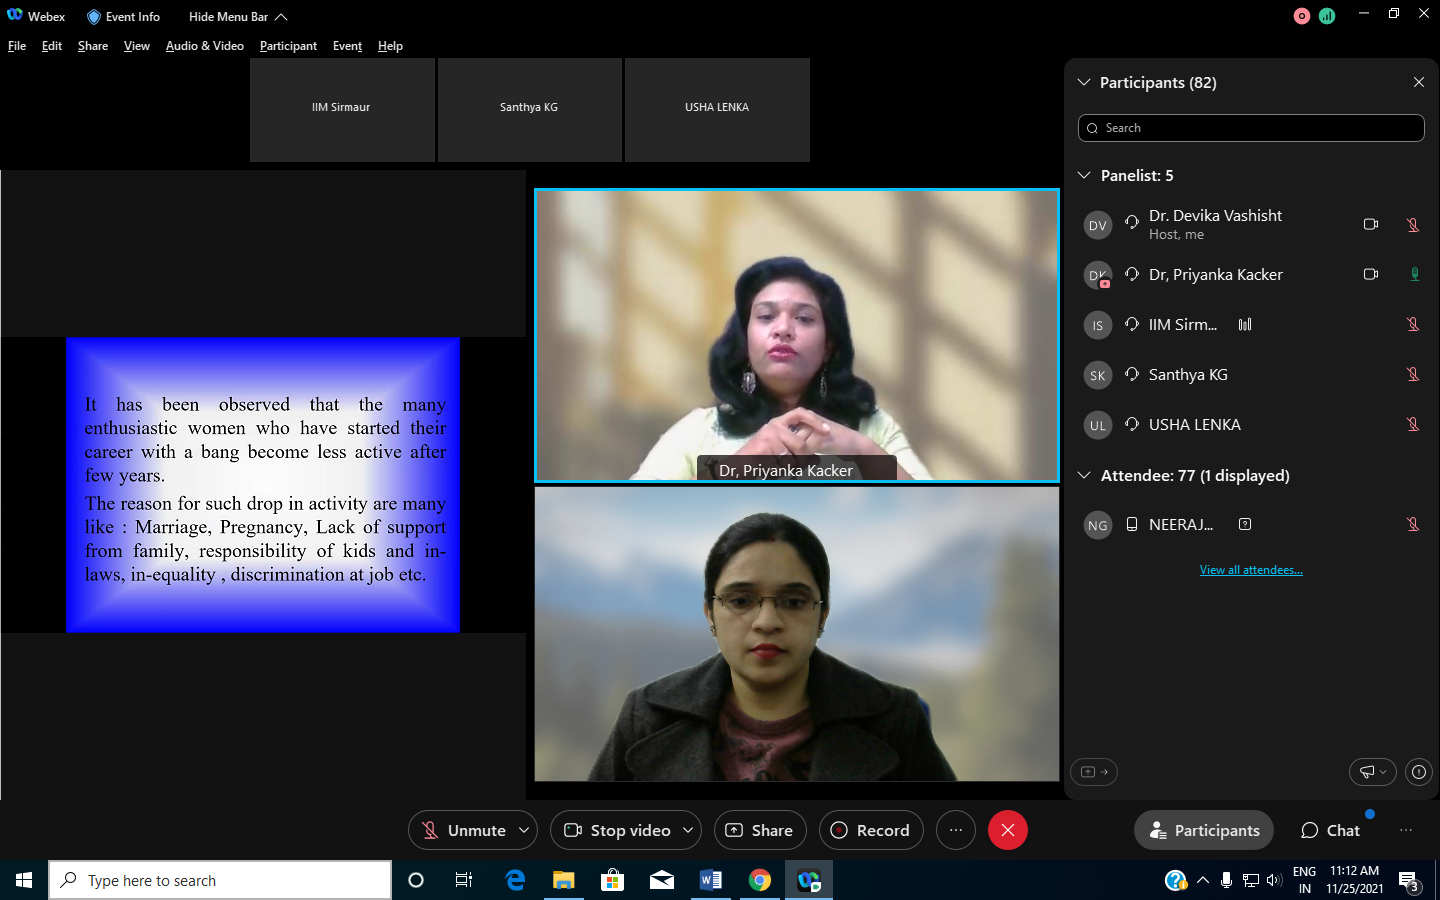Click the IS avatar of IIM Sirmaur
Viewport: 1440px width, 900px height.
(x=1098, y=325)
